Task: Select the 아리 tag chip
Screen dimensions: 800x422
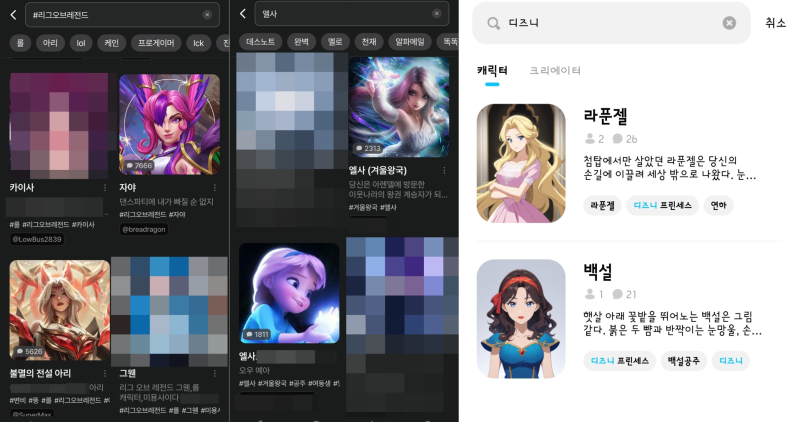Action: pos(50,43)
